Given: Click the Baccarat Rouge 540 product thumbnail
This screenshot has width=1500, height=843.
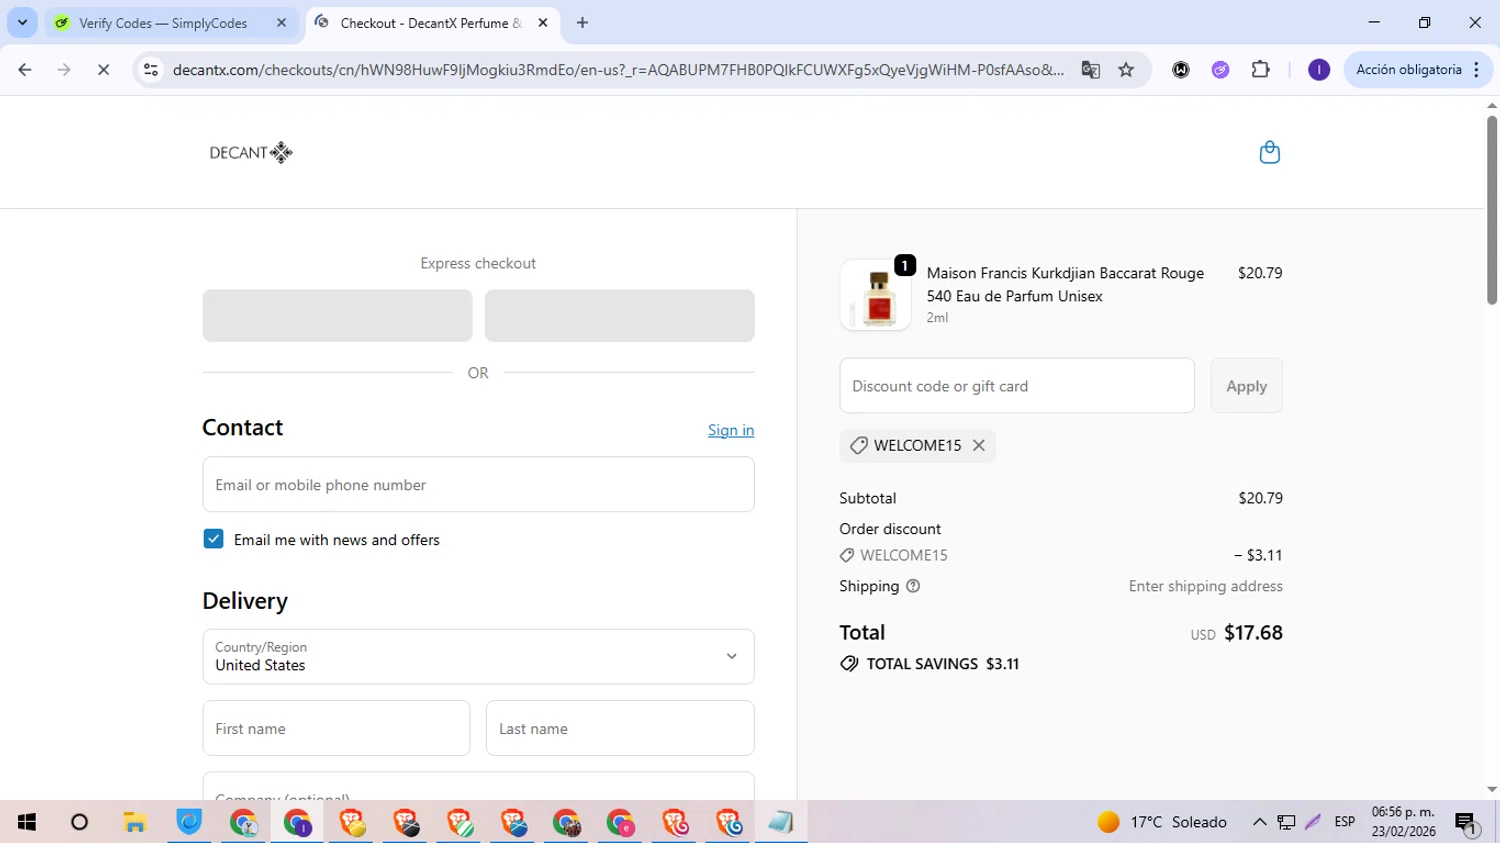Looking at the screenshot, I should pyautogui.click(x=876, y=295).
